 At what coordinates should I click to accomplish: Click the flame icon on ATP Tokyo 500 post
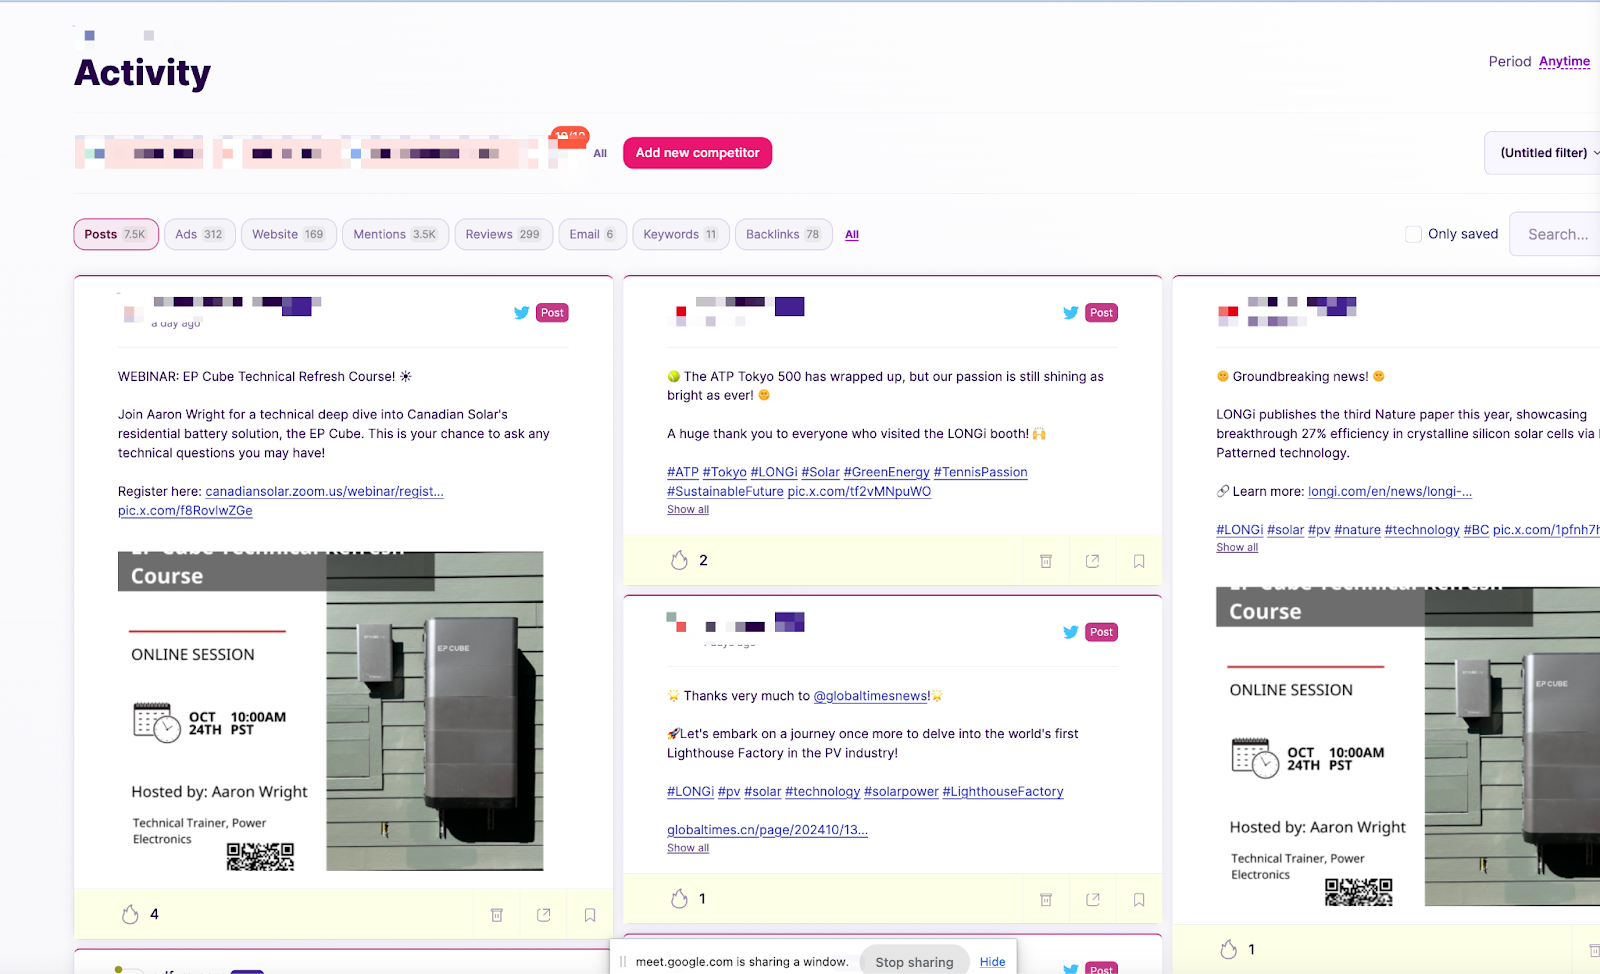pyautogui.click(x=679, y=560)
